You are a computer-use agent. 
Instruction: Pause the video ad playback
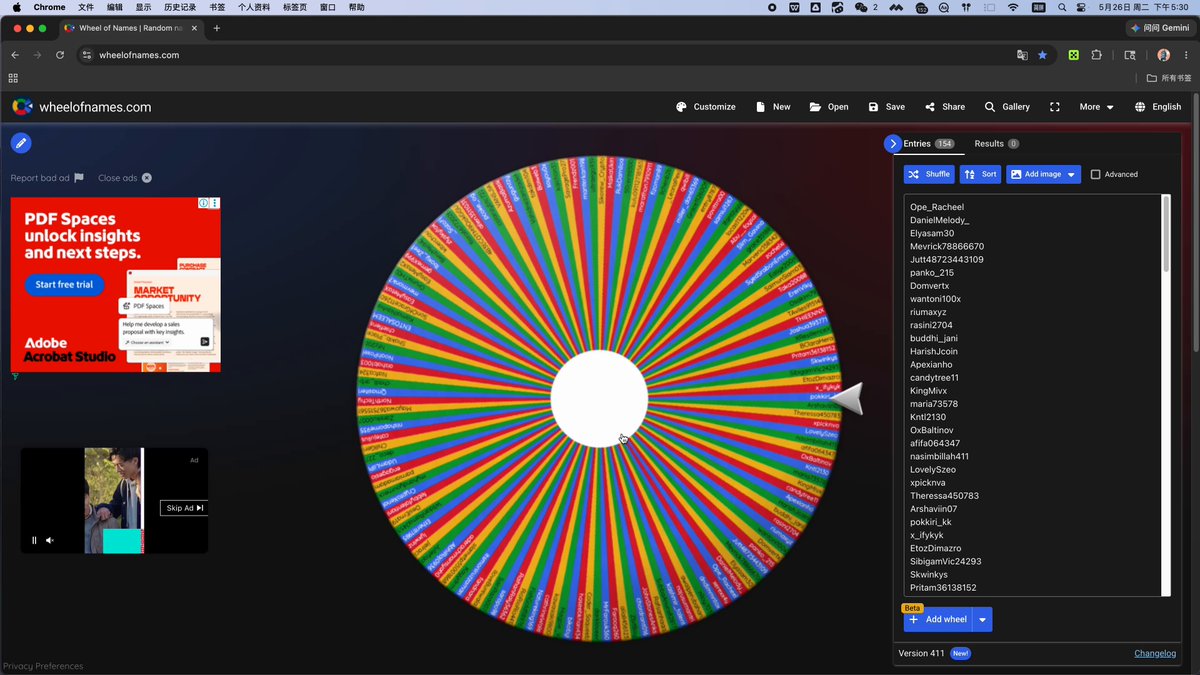pyautogui.click(x=34, y=540)
